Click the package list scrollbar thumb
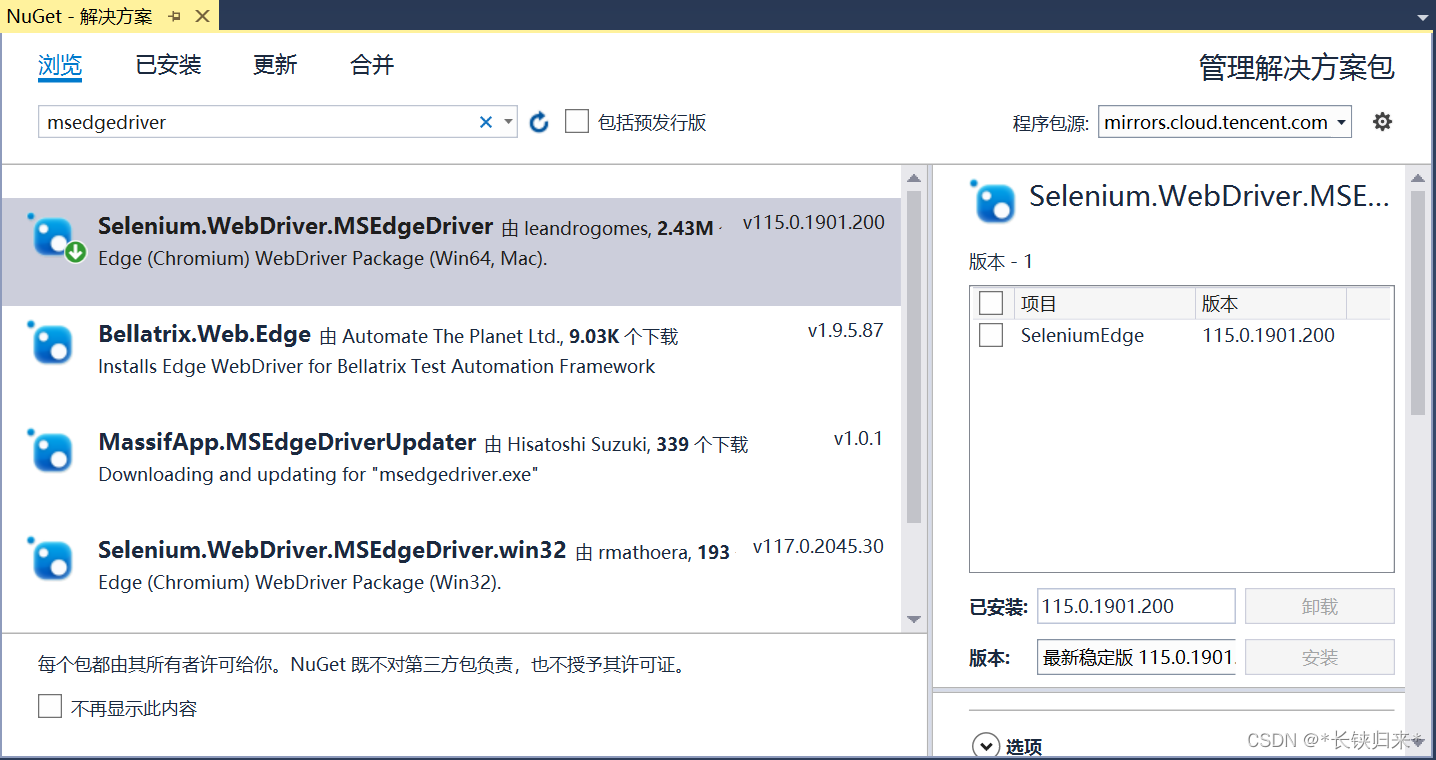 pos(913,357)
